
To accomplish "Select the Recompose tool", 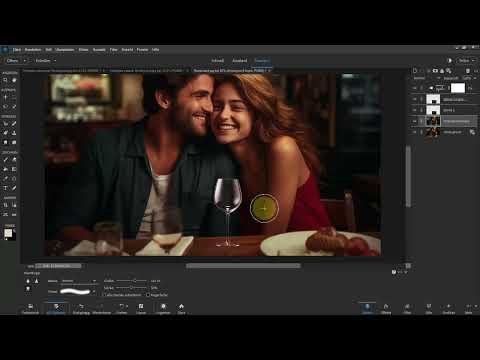I will [14, 205].
